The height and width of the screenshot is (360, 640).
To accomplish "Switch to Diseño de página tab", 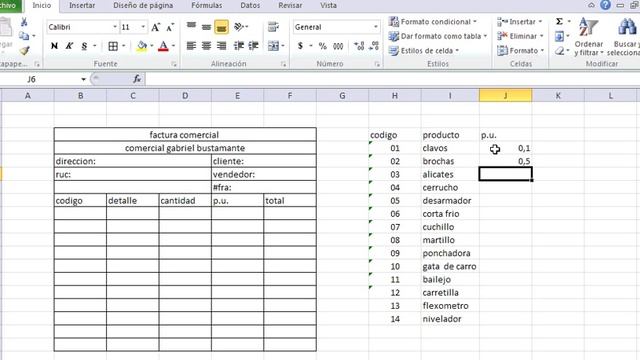I will (x=143, y=5).
